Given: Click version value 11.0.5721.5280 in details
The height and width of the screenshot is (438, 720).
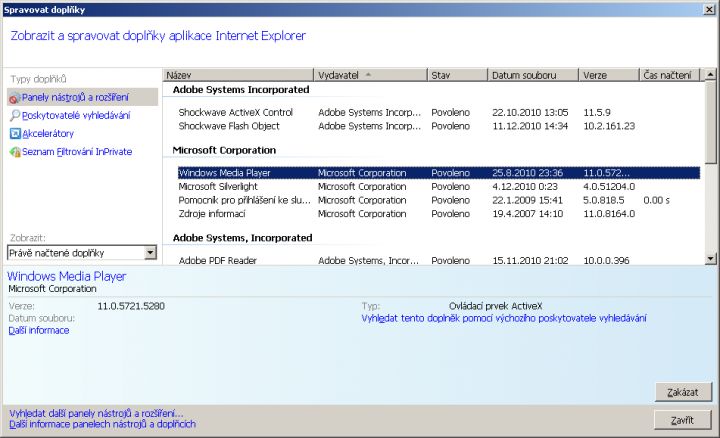Looking at the screenshot, I should click(x=131, y=306).
